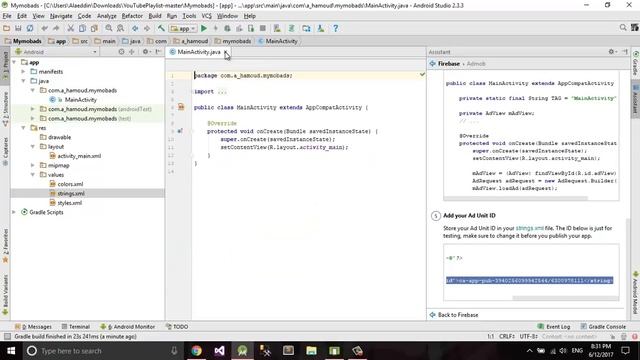Click the Save All toolbar icon
Image resolution: width=640 pixels, height=360 pixels.
(18, 28)
